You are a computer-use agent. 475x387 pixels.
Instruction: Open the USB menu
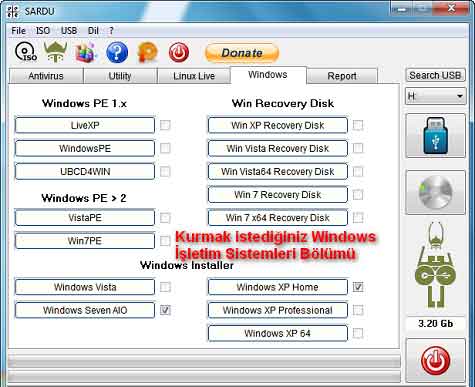click(69, 31)
